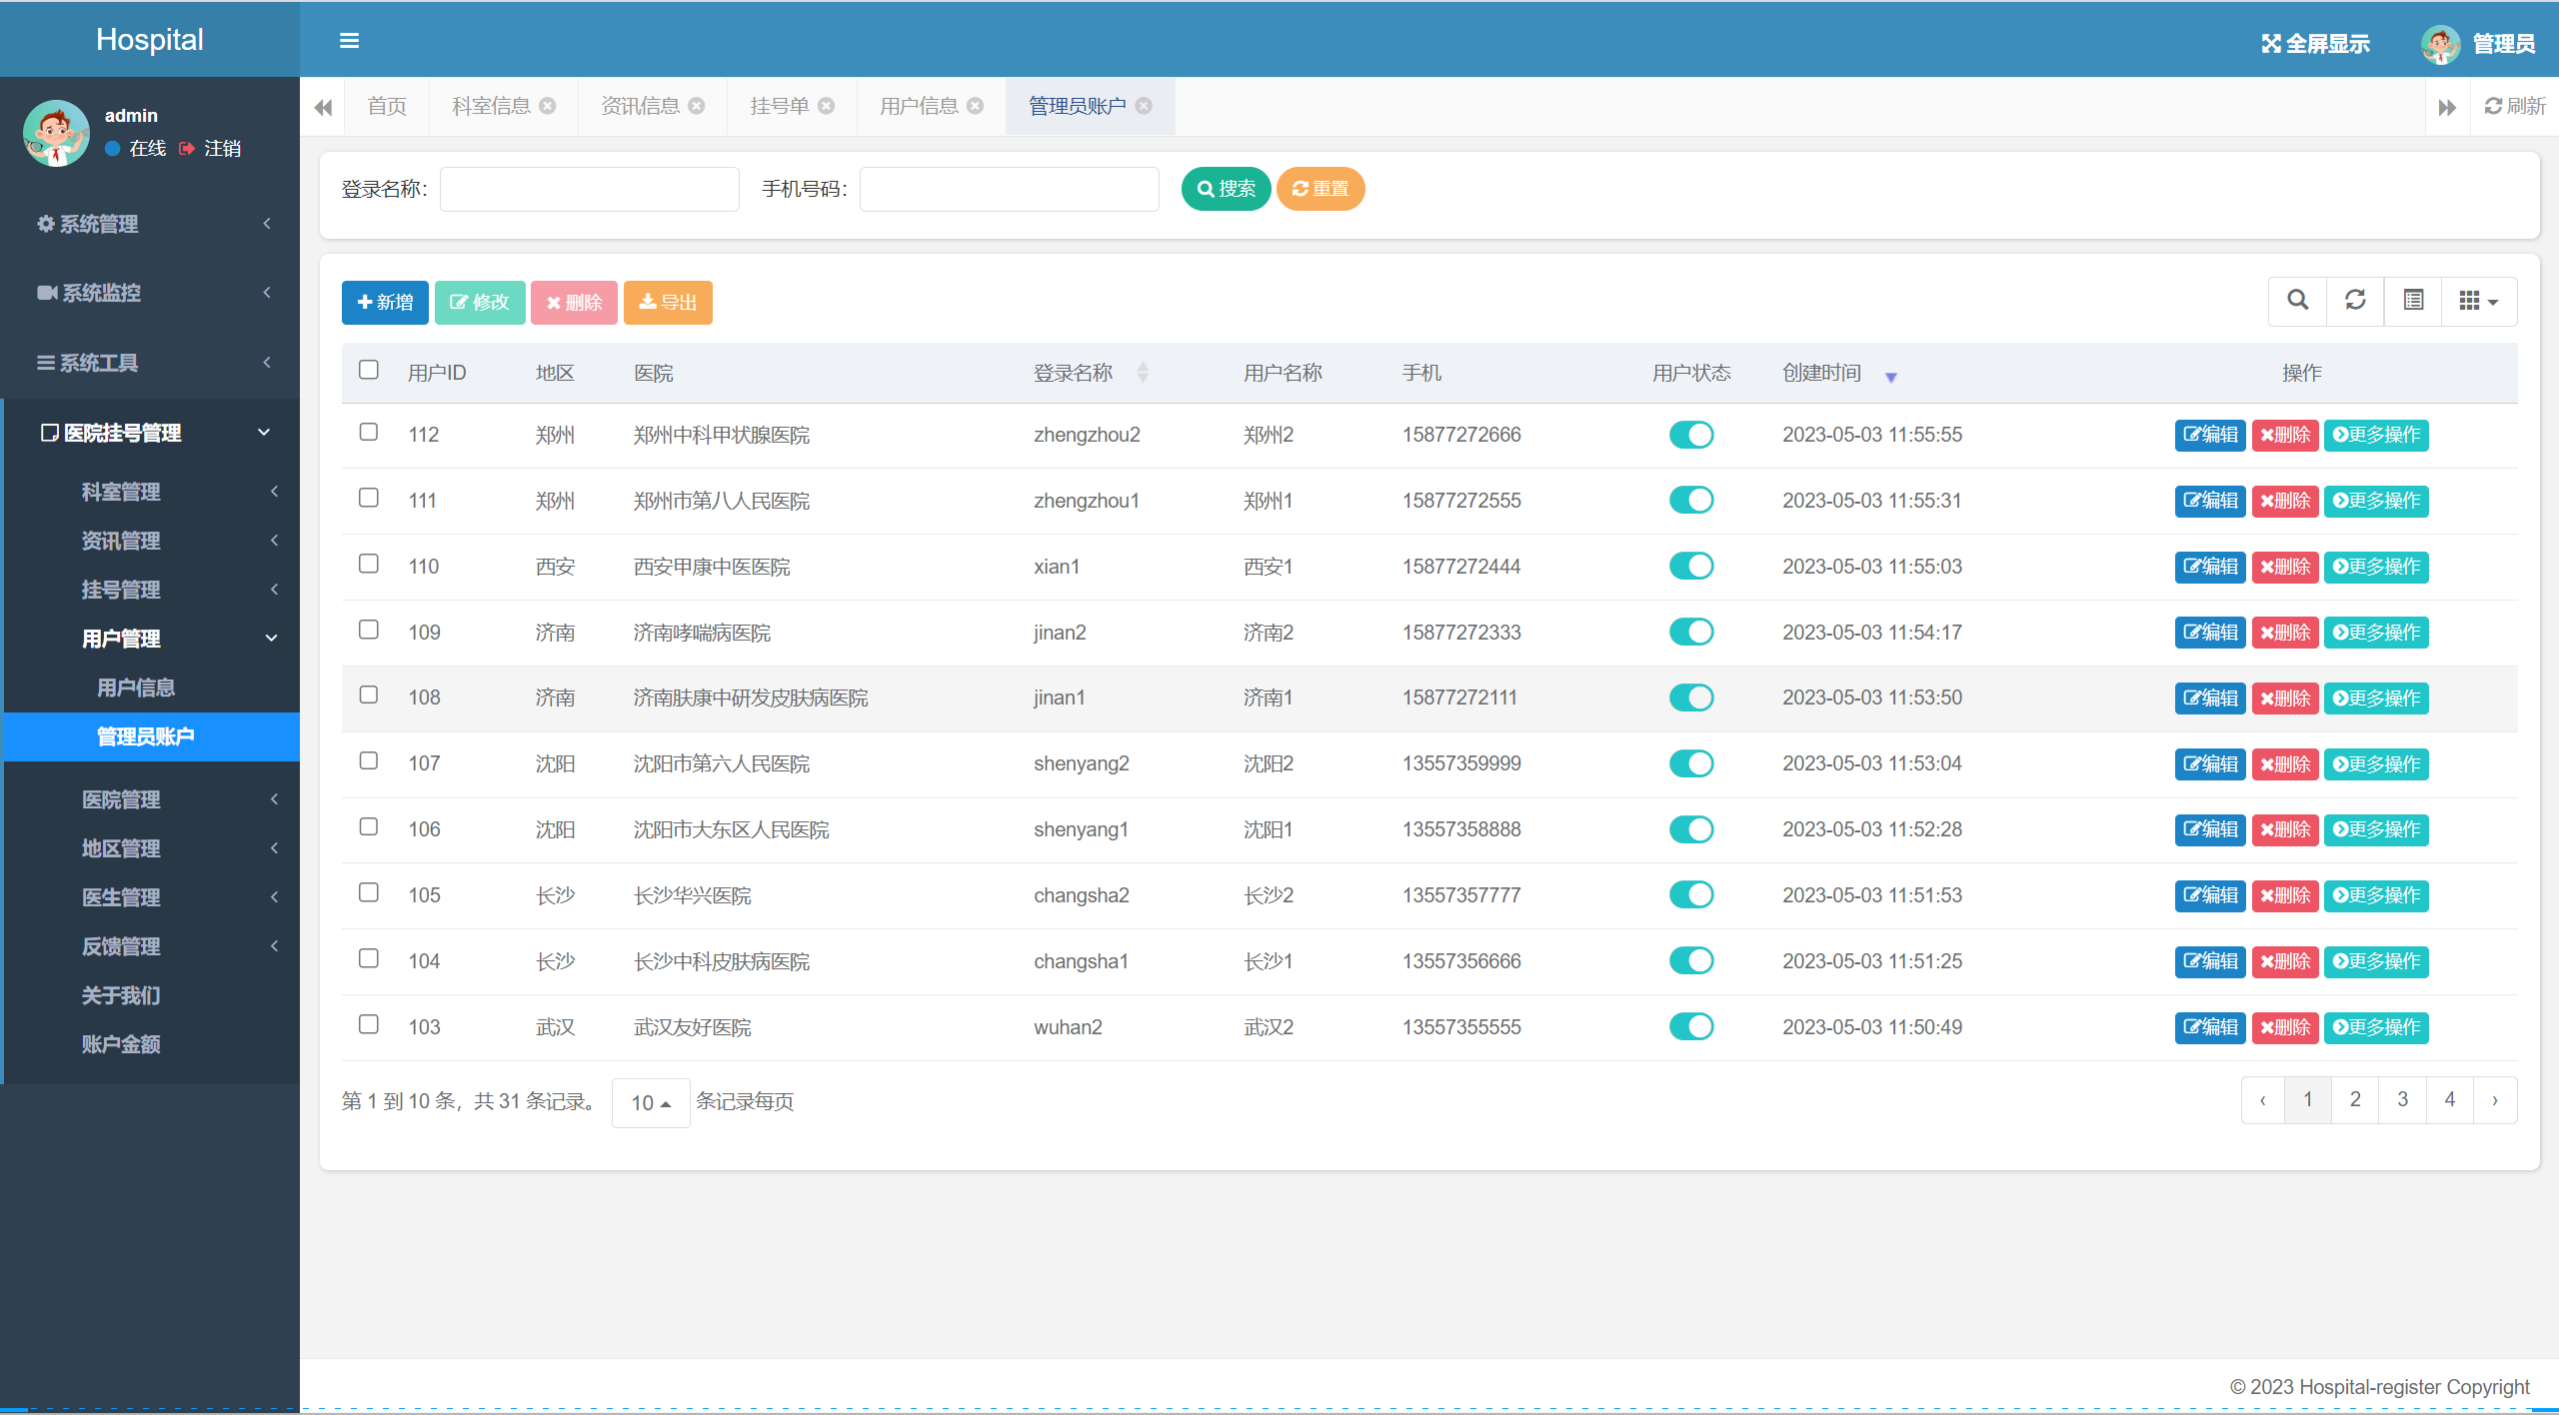Click the green 搜索 search button

(x=1225, y=189)
